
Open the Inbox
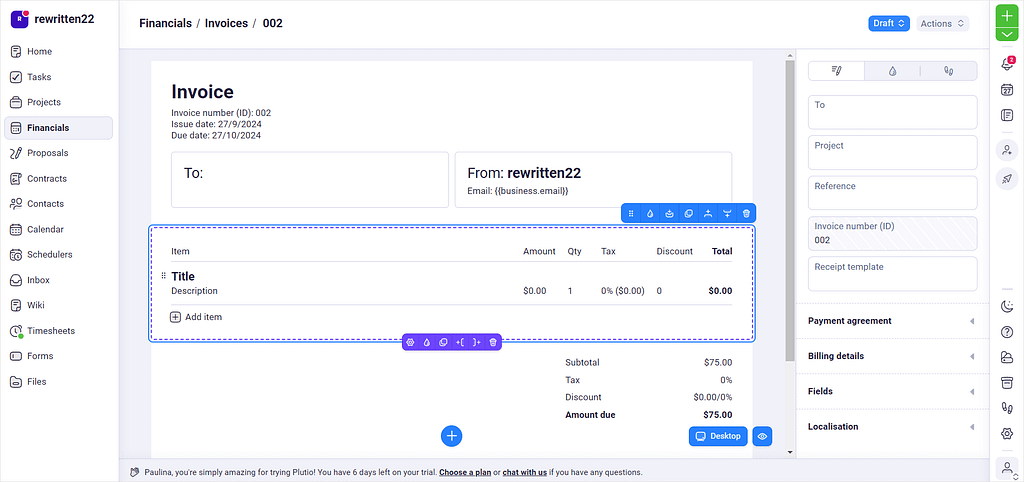58,280
